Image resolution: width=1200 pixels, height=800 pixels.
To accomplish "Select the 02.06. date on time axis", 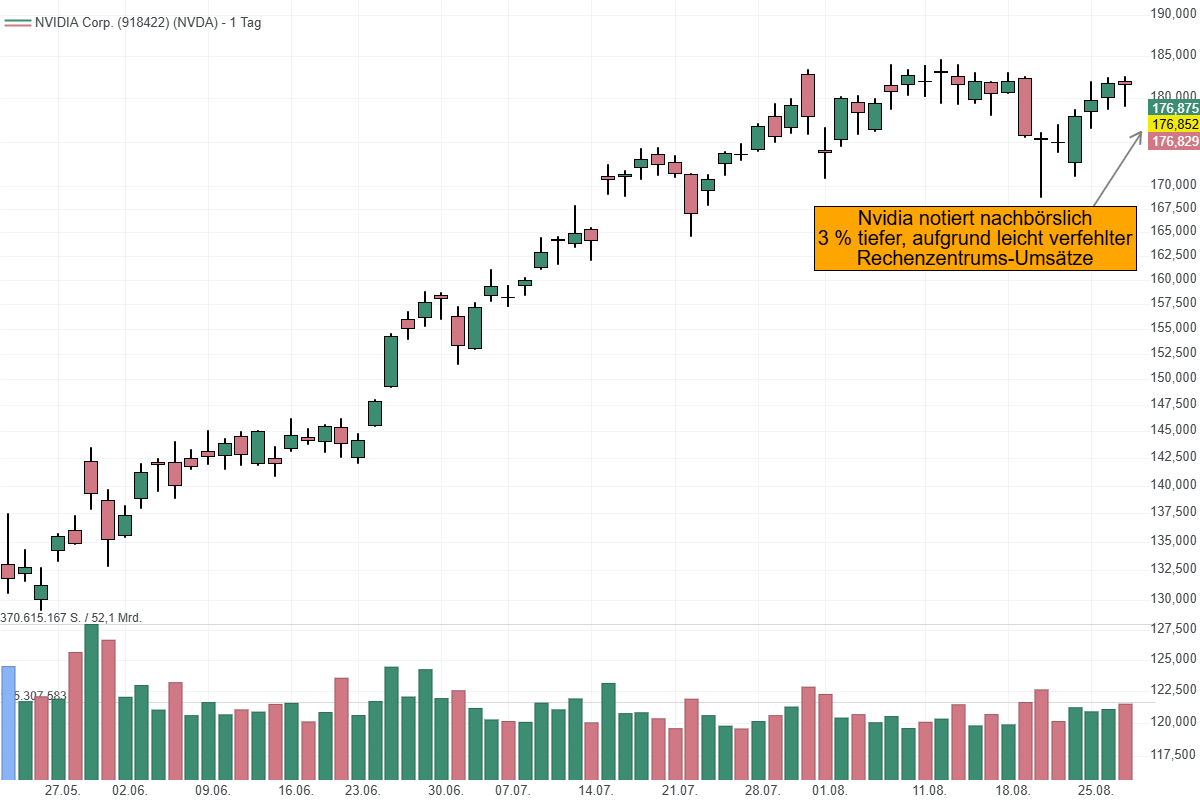I will coord(130,790).
